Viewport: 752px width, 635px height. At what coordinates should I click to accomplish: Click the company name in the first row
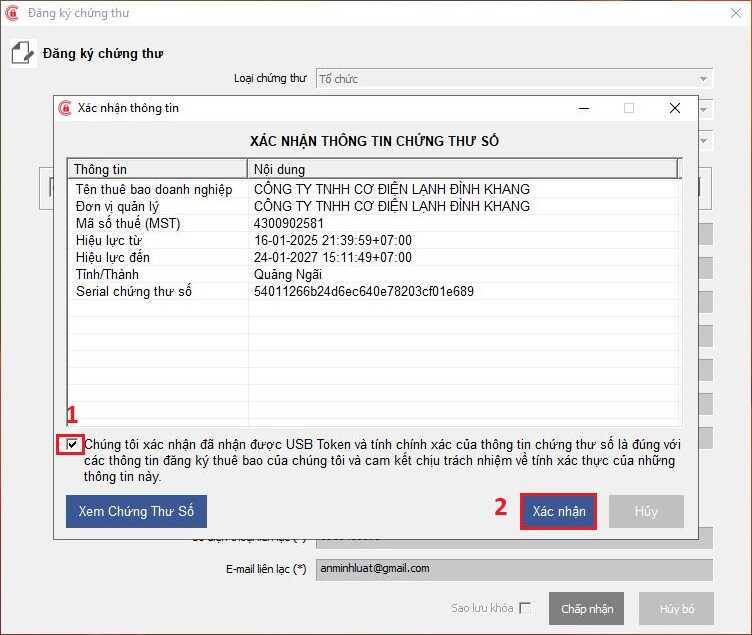[392, 189]
